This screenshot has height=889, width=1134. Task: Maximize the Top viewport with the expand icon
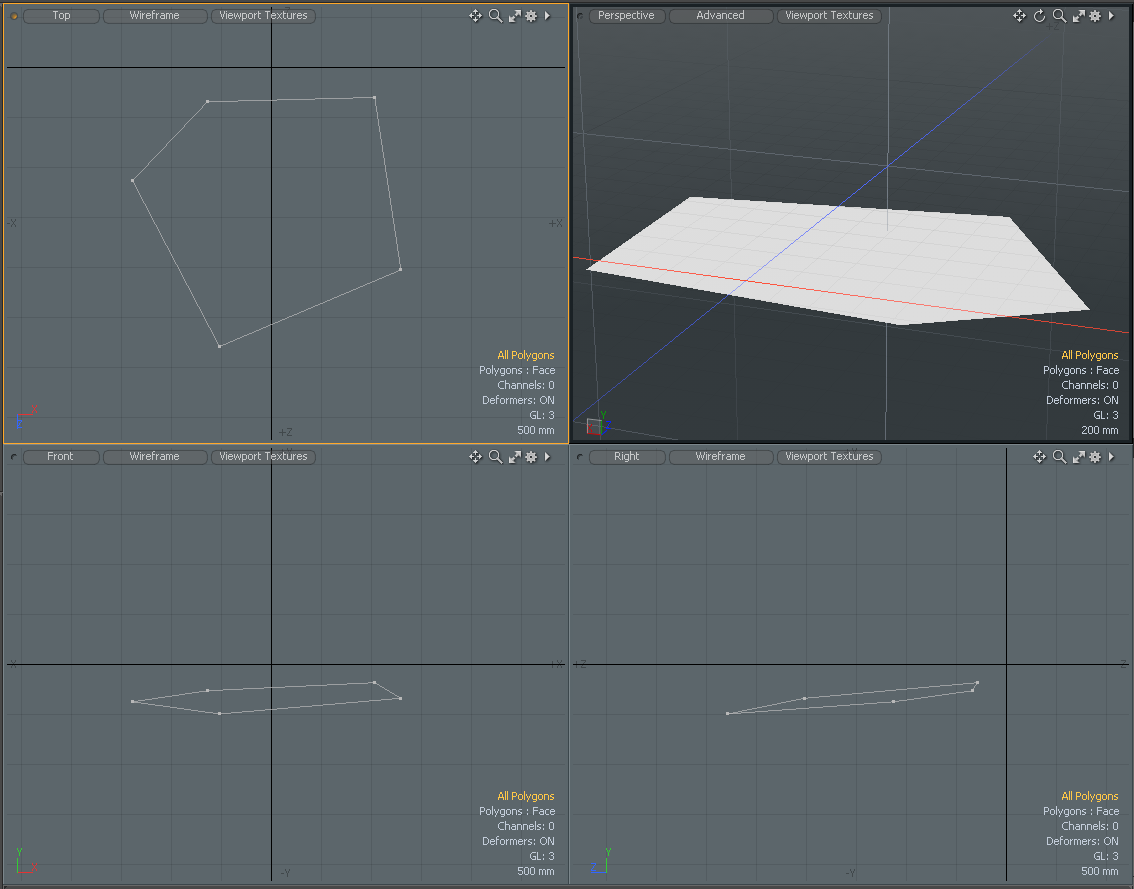(x=514, y=16)
